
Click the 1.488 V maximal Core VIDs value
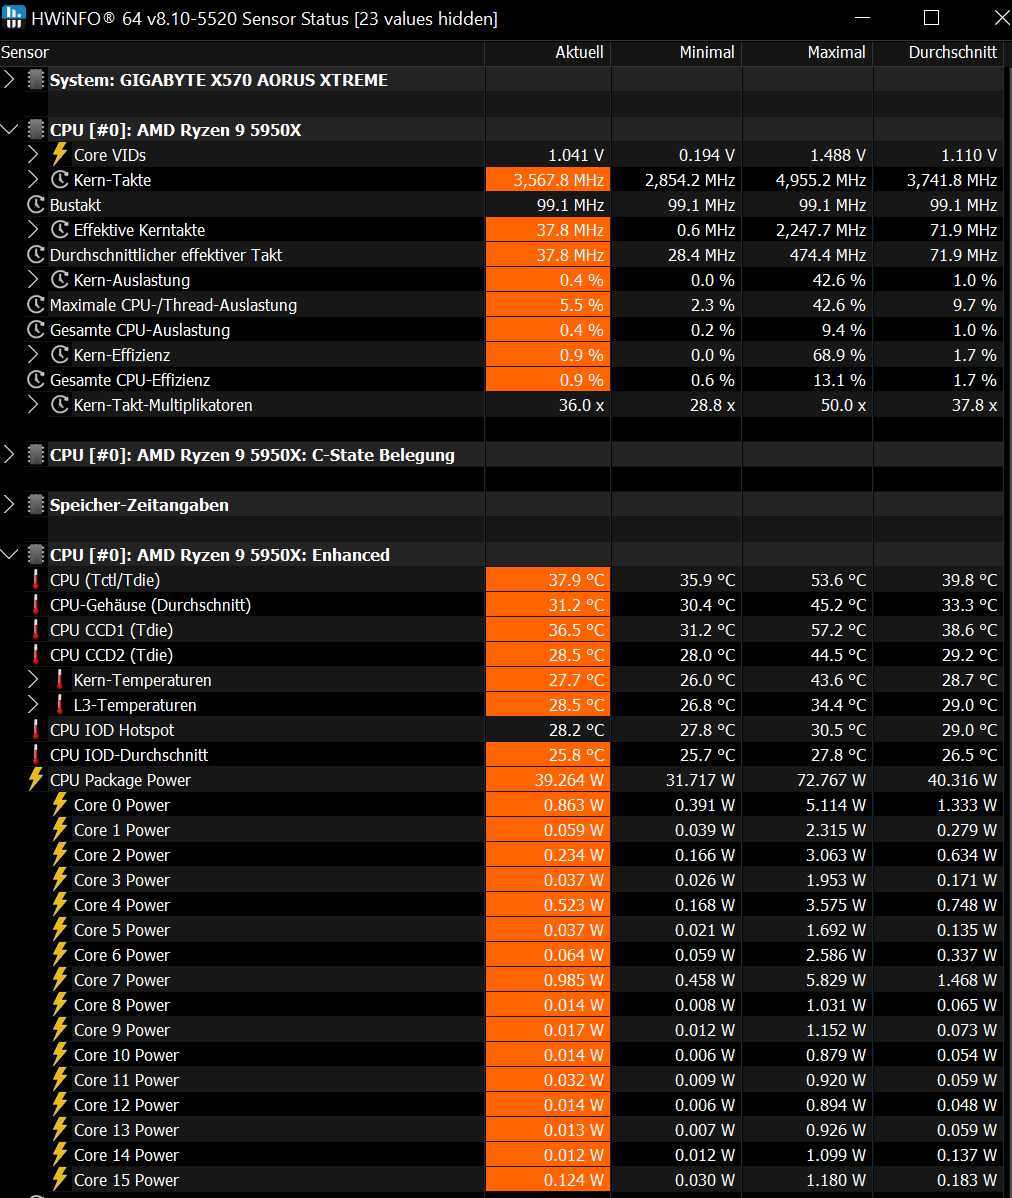click(838, 155)
